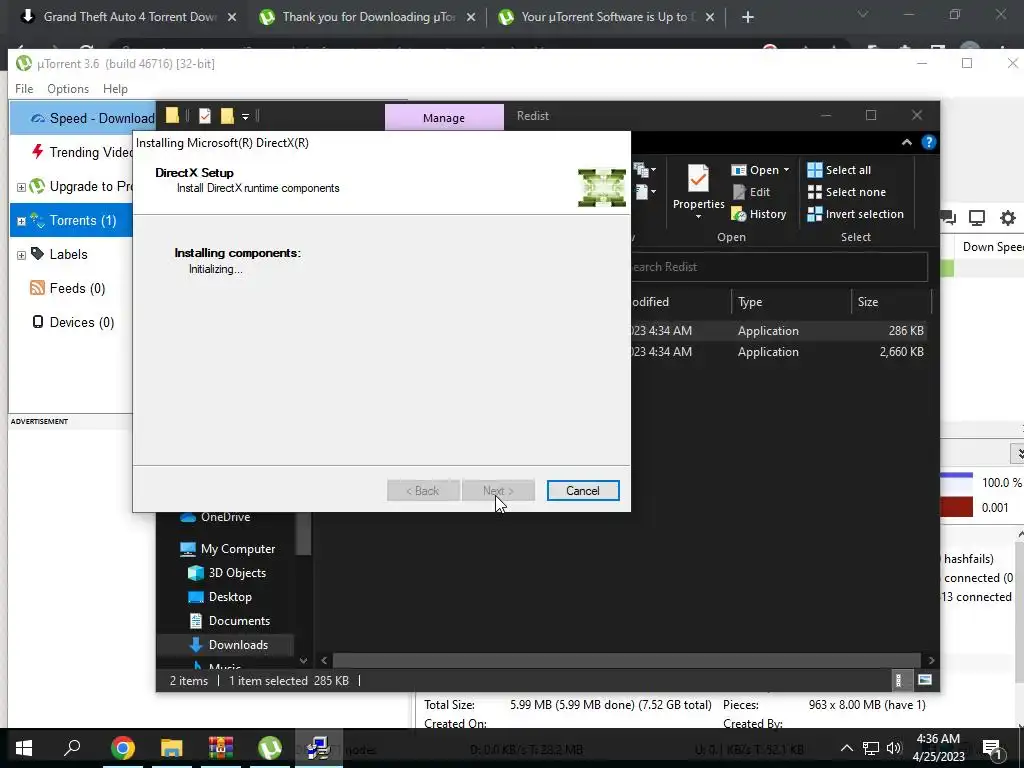Open the network icon in system tray

coord(871,748)
